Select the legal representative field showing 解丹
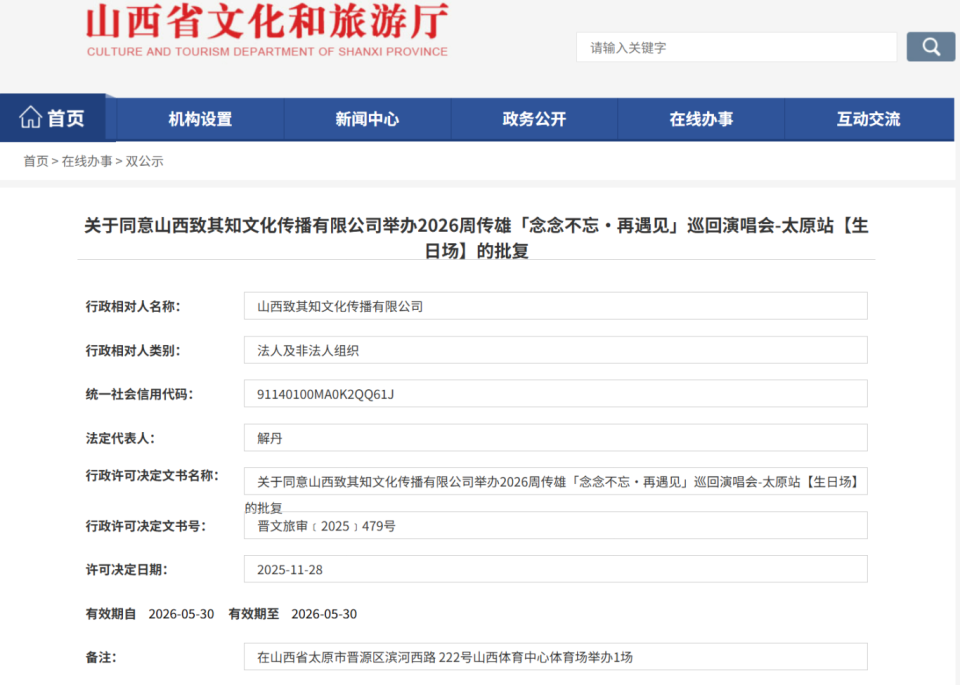The height and width of the screenshot is (685, 960). [x=556, y=437]
